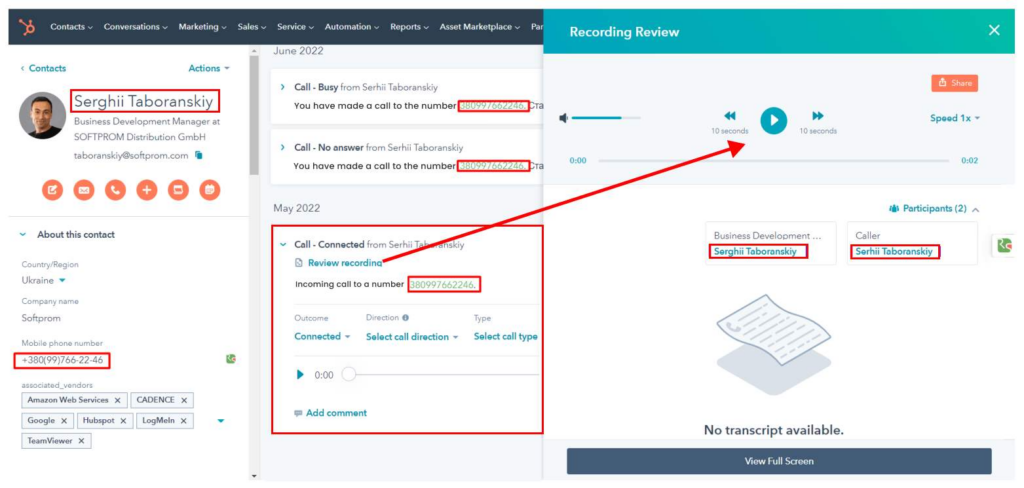Click the Direction info icon
Screen dimensions: 1024x488
(406, 317)
